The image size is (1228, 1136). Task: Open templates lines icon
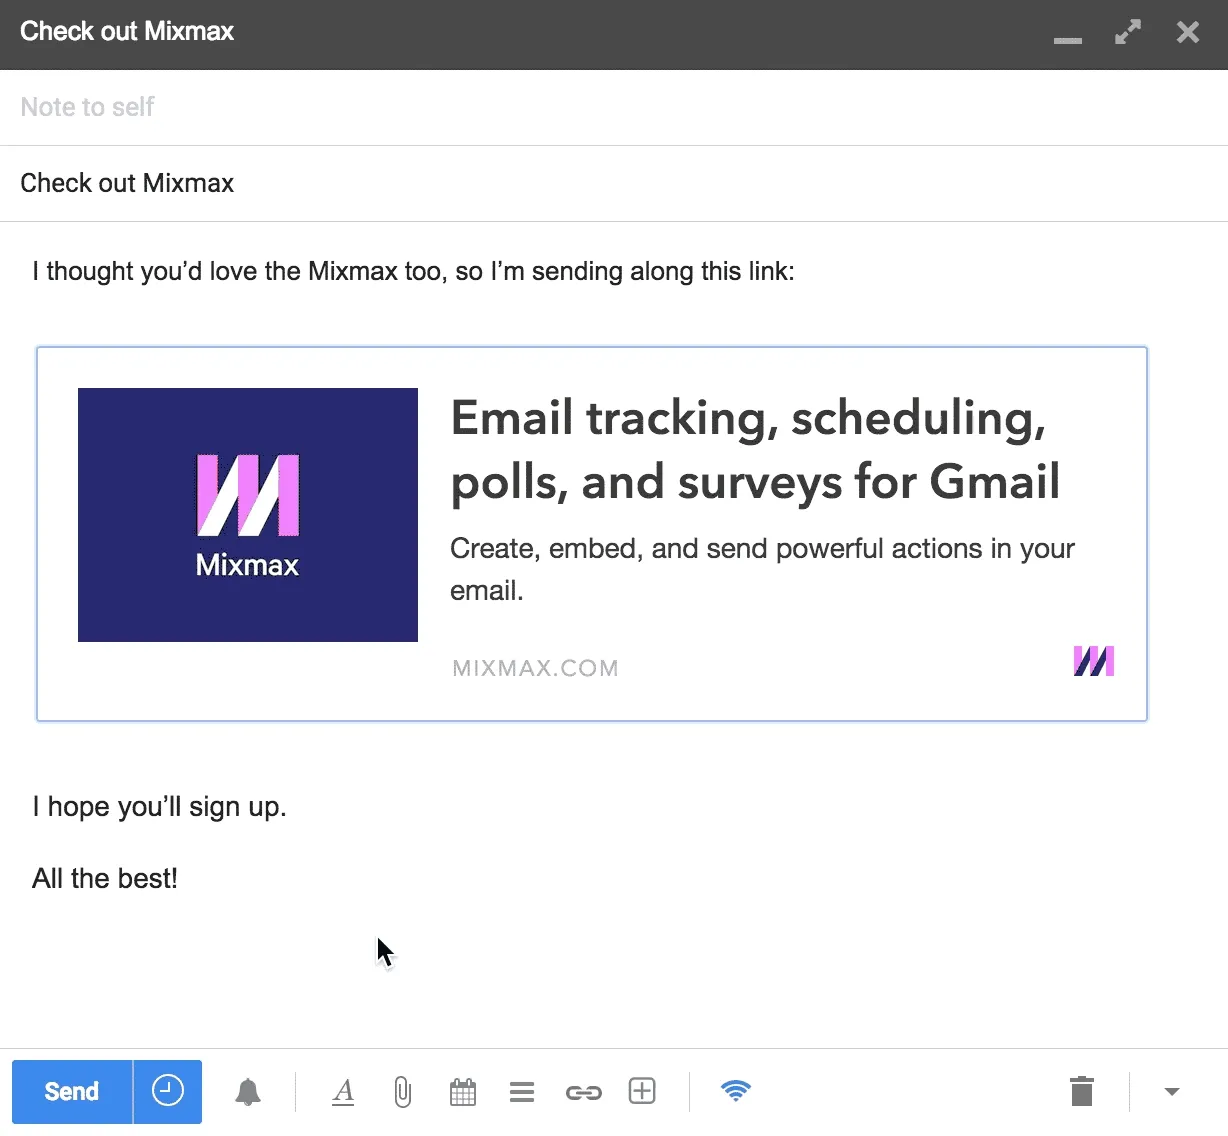tap(522, 1092)
